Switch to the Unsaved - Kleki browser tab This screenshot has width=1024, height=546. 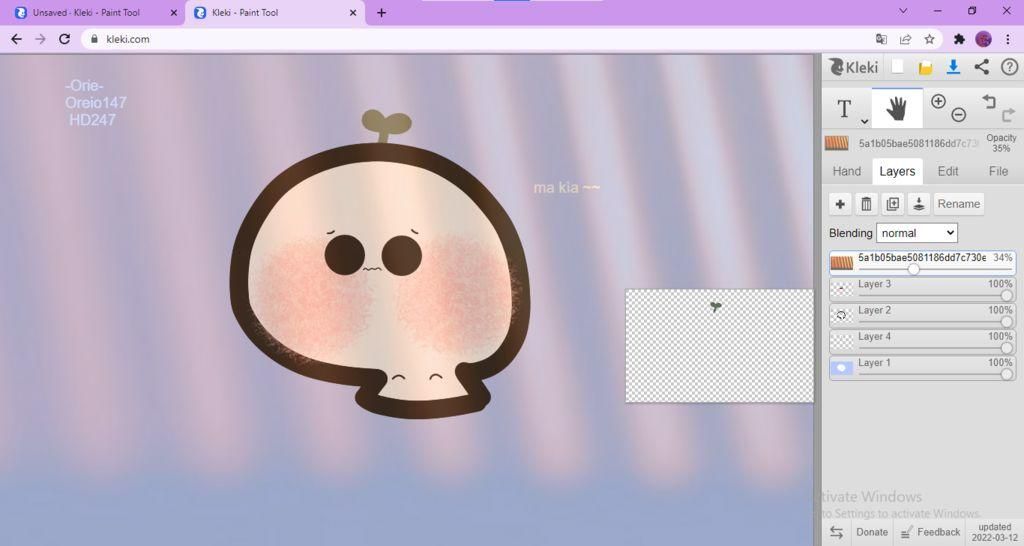[91, 12]
